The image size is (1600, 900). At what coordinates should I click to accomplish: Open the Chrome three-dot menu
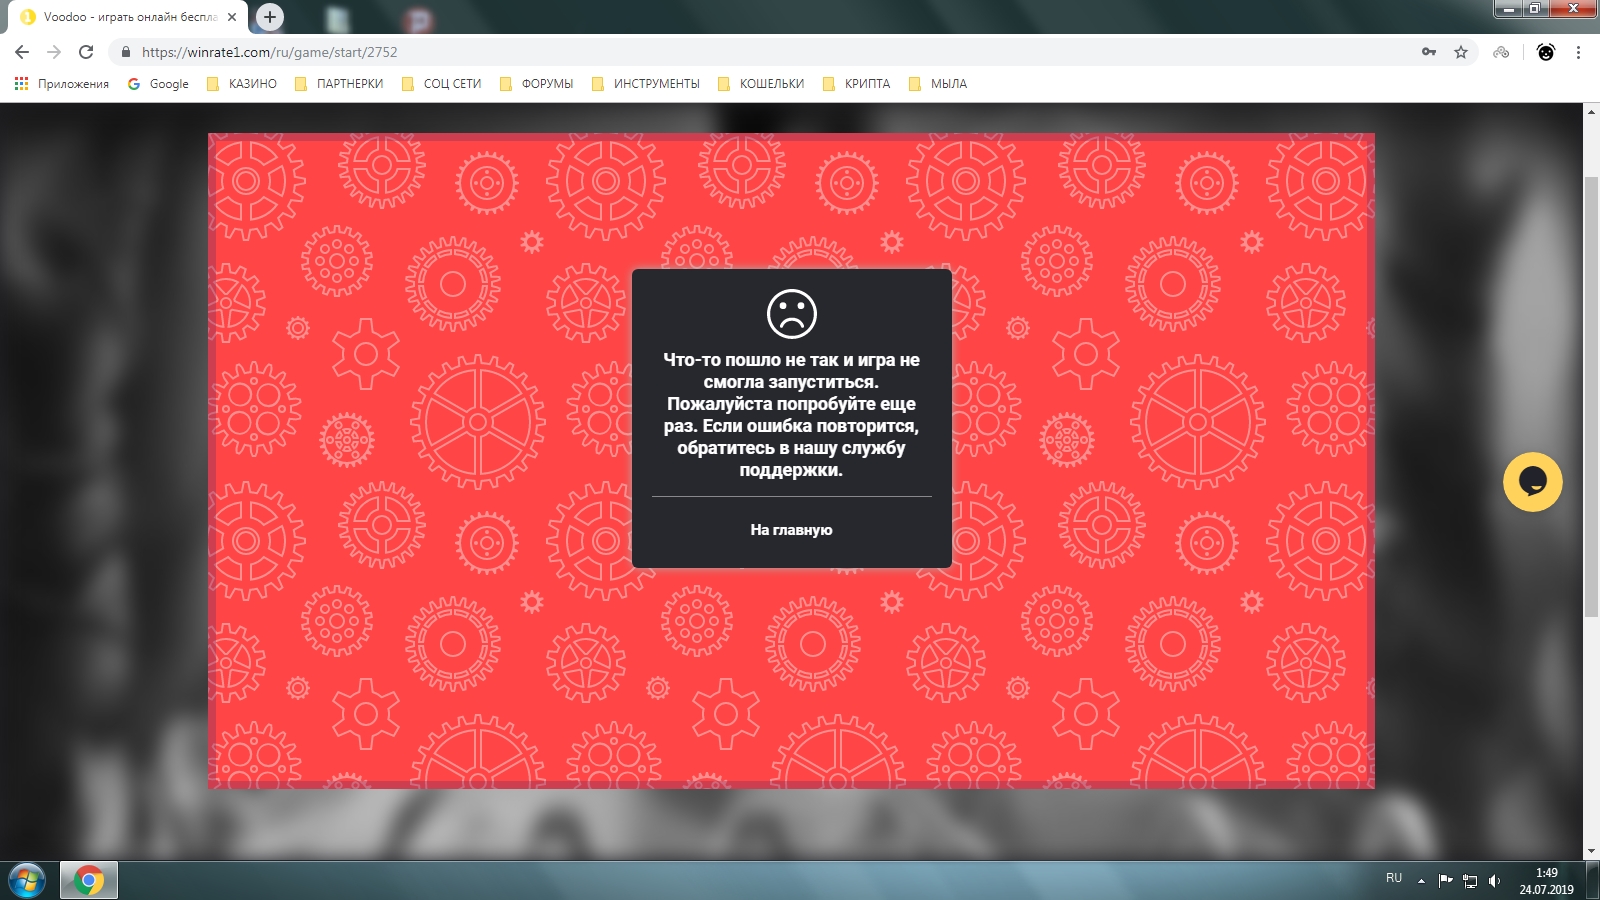1578,52
